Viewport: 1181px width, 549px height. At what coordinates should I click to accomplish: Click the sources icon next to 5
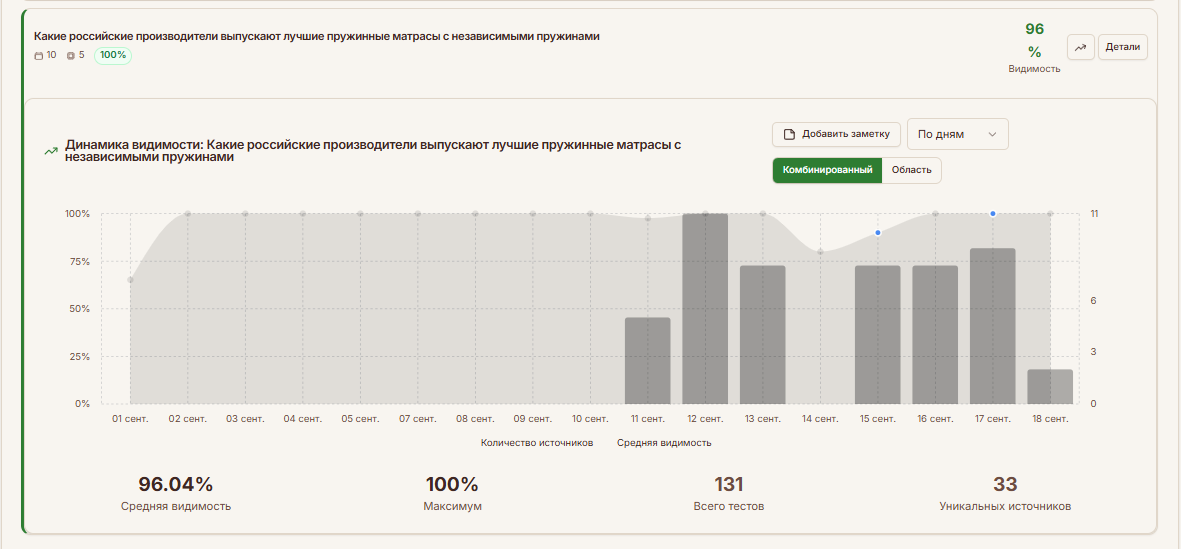(70, 56)
